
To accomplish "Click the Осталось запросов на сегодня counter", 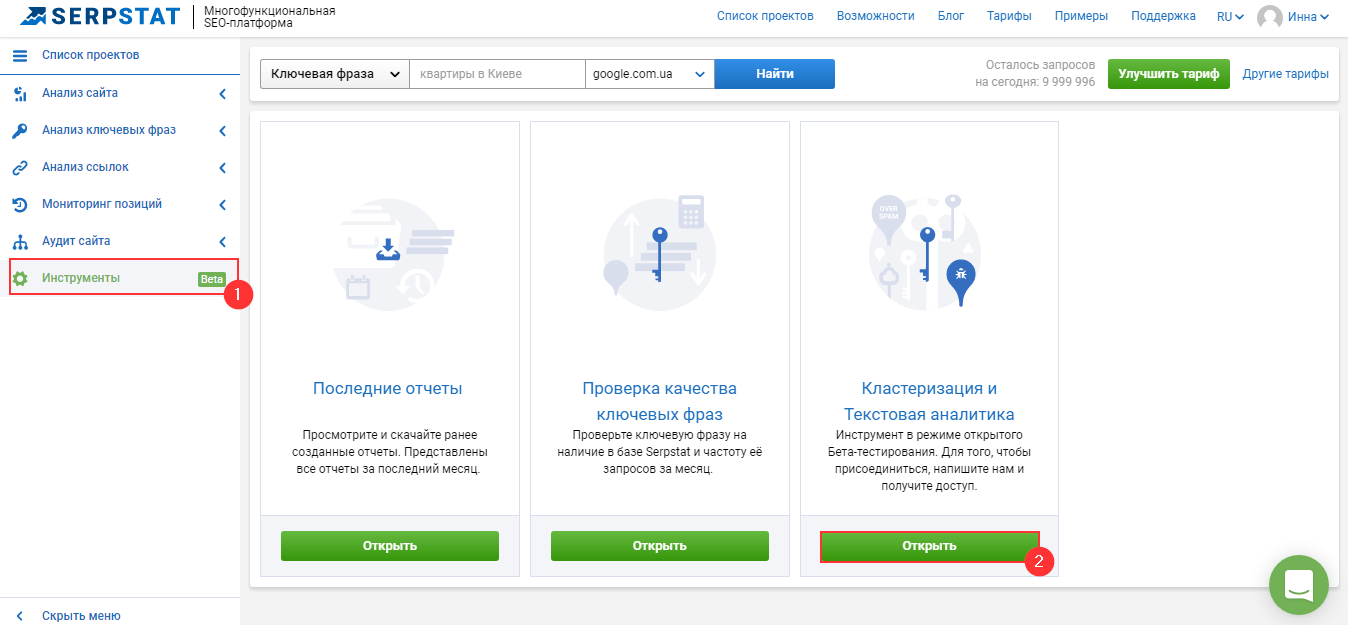I will (1035, 73).
